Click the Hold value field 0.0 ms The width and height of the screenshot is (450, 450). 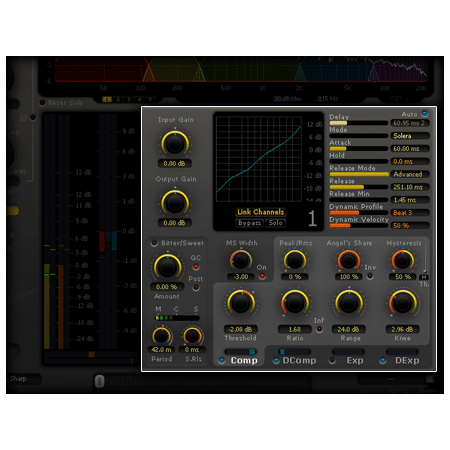pyautogui.click(x=410, y=161)
